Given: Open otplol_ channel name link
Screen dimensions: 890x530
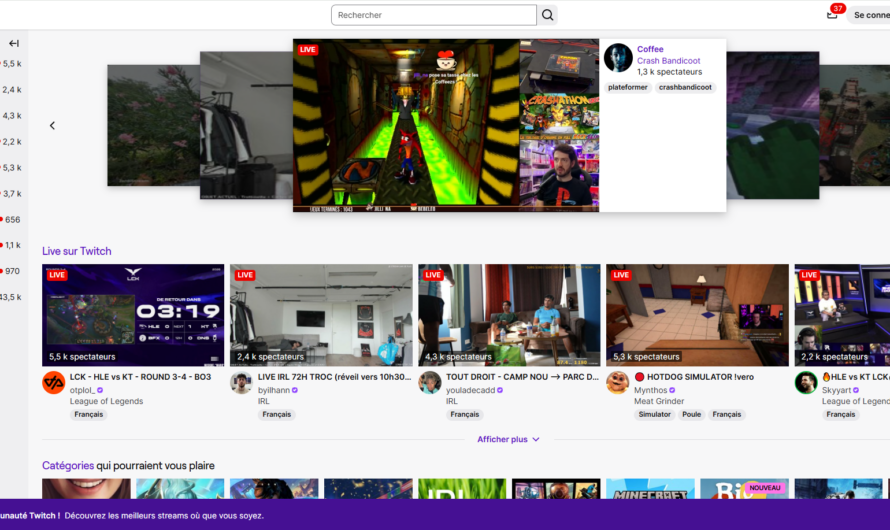Looking at the screenshot, I should pos(82,390).
